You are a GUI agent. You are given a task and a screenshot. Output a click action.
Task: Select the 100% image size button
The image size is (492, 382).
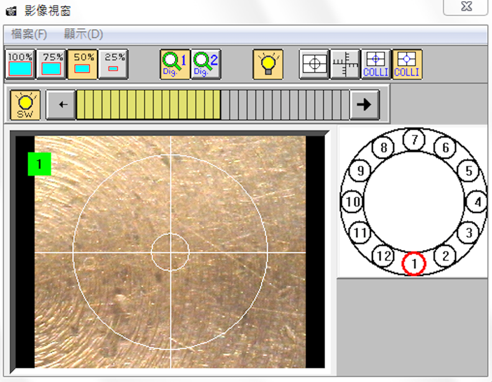20,64
